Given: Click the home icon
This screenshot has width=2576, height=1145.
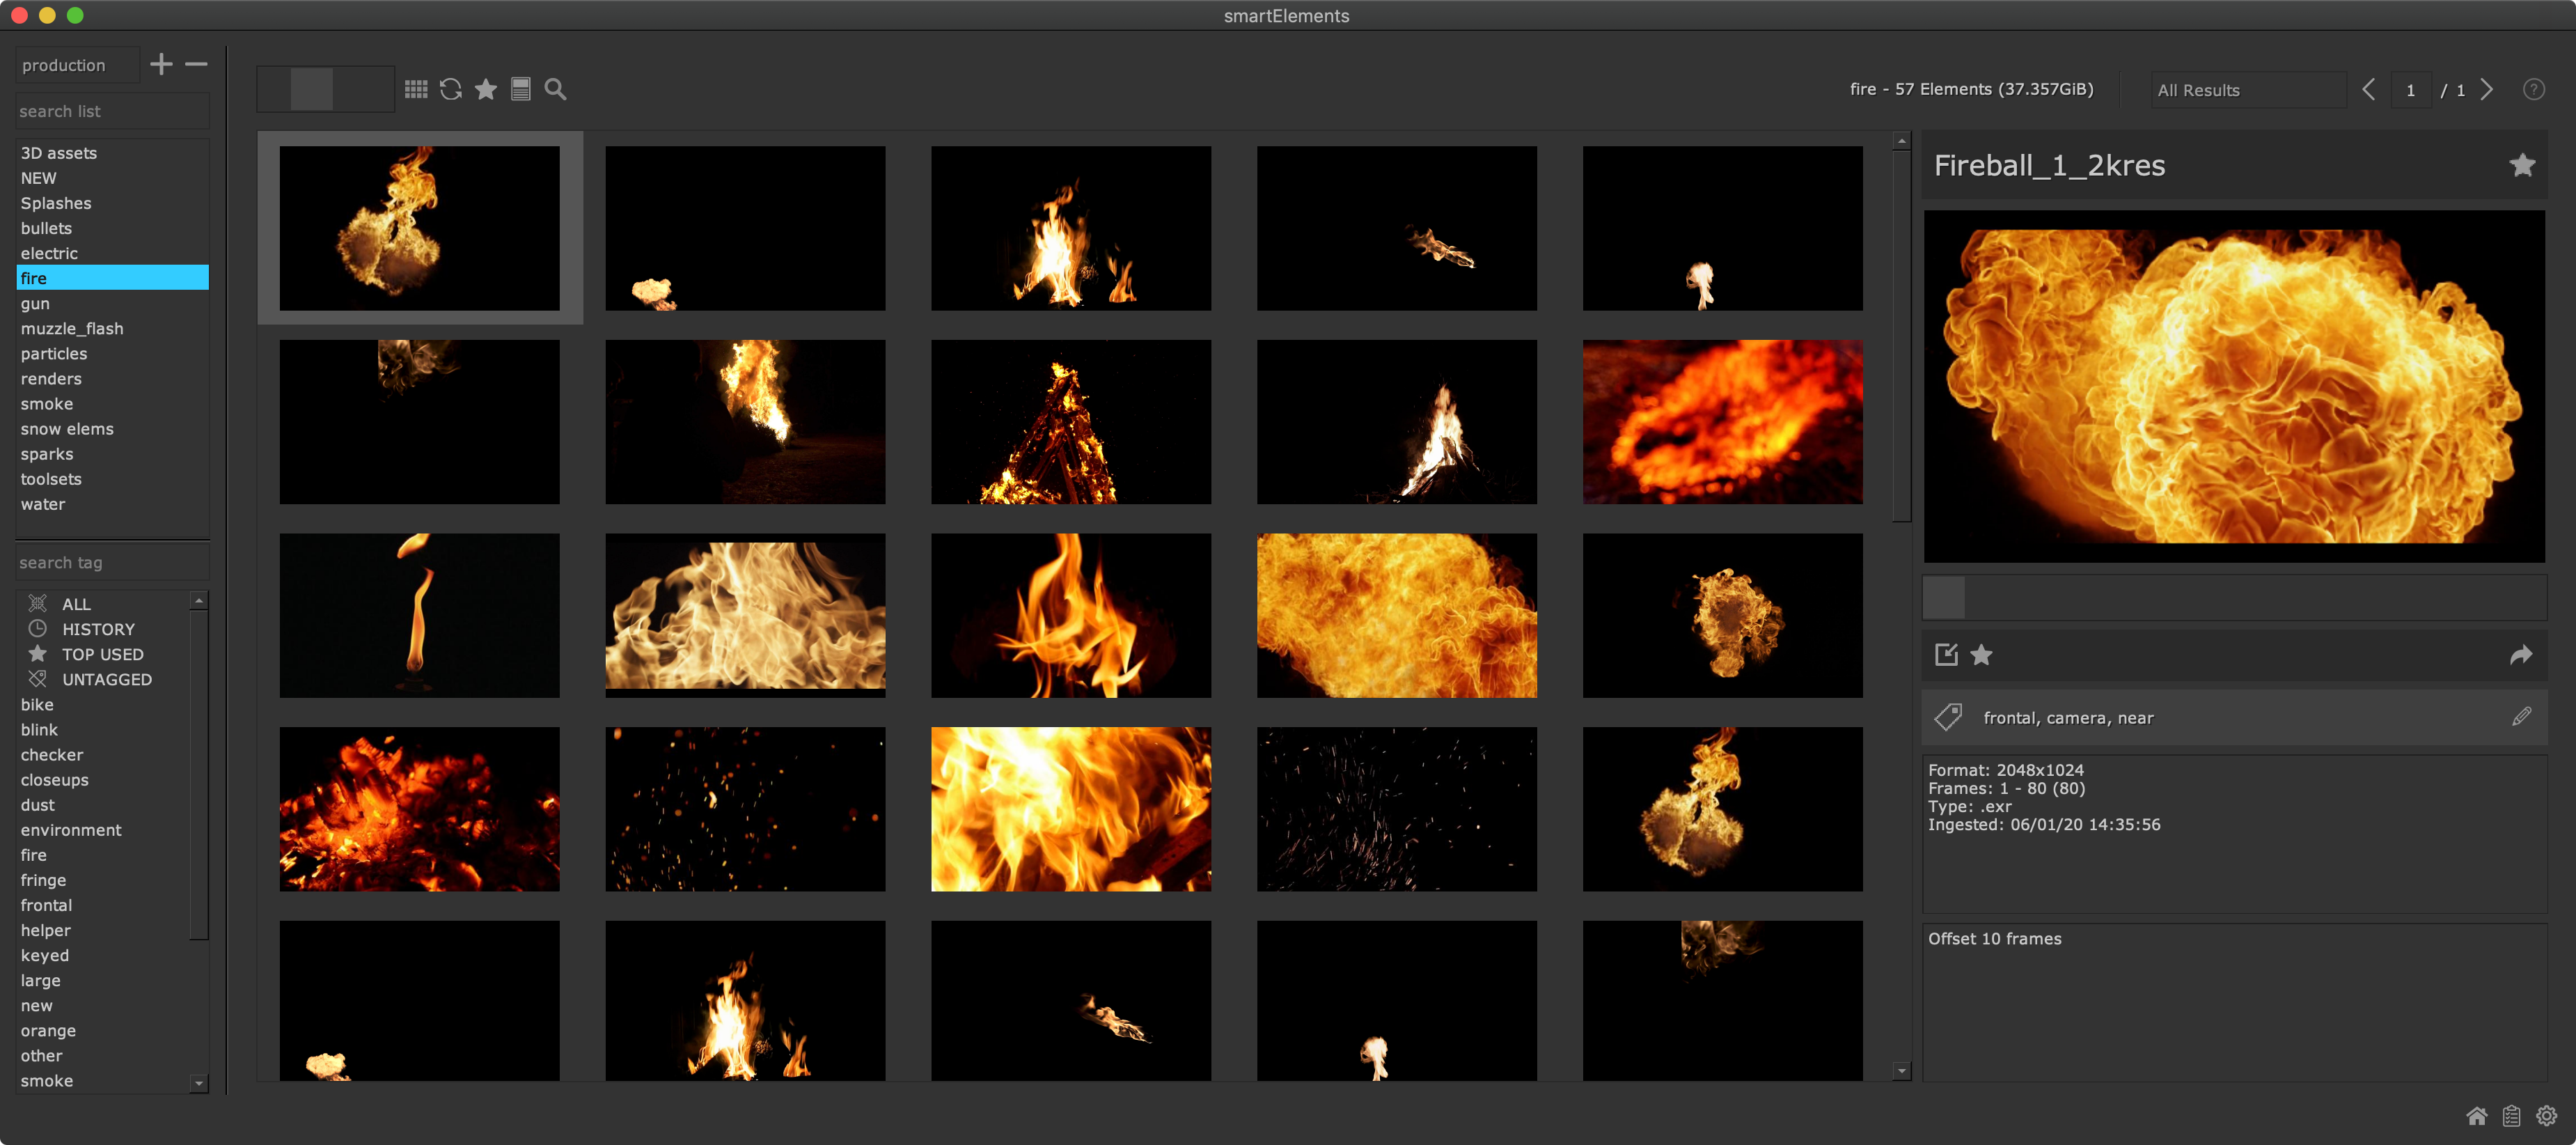Looking at the screenshot, I should (x=2476, y=1116).
